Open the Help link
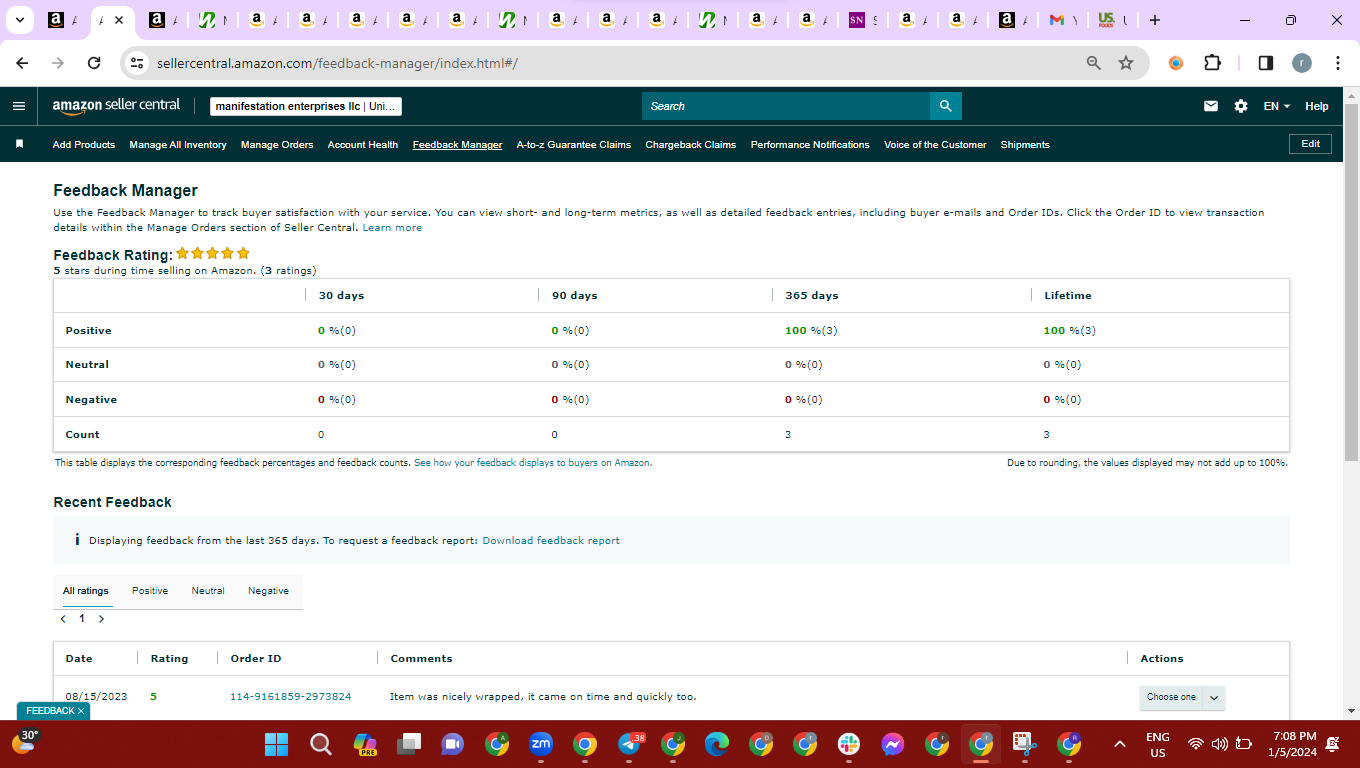The width and height of the screenshot is (1360, 768). (x=1317, y=106)
